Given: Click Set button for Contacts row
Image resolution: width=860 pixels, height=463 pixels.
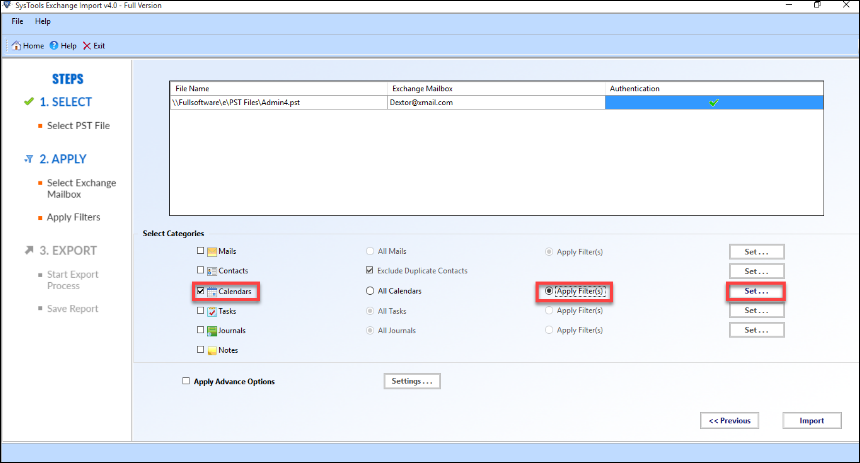Looking at the screenshot, I should tap(756, 271).
